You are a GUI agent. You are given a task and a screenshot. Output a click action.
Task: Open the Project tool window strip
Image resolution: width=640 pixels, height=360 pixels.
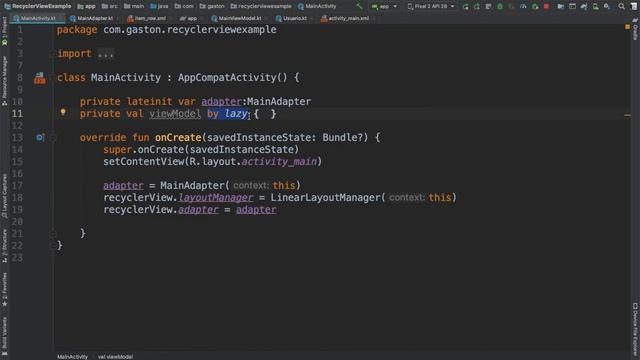click(x=4, y=31)
